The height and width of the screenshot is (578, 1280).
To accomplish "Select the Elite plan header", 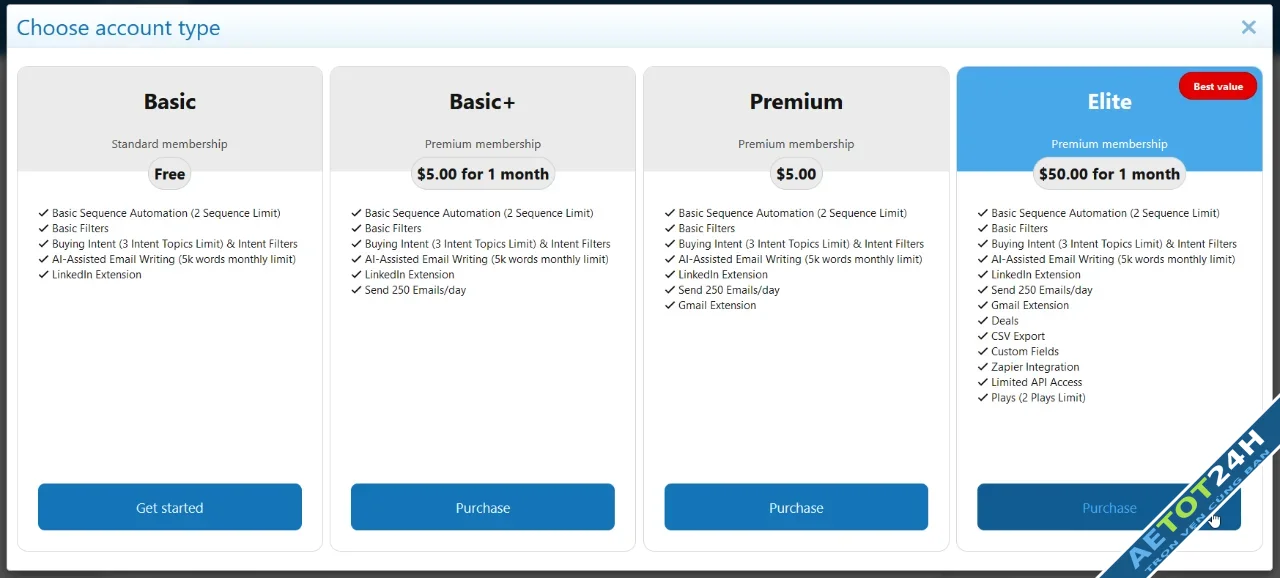I will pos(1109,101).
